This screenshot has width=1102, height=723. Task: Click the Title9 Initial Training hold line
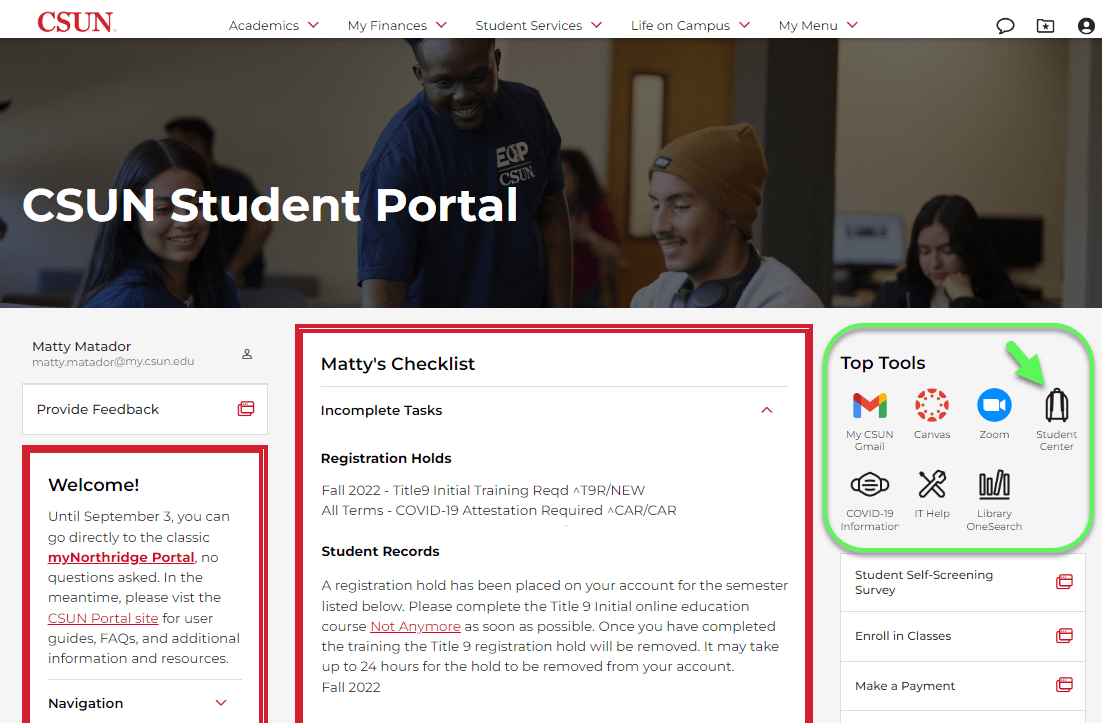point(483,490)
